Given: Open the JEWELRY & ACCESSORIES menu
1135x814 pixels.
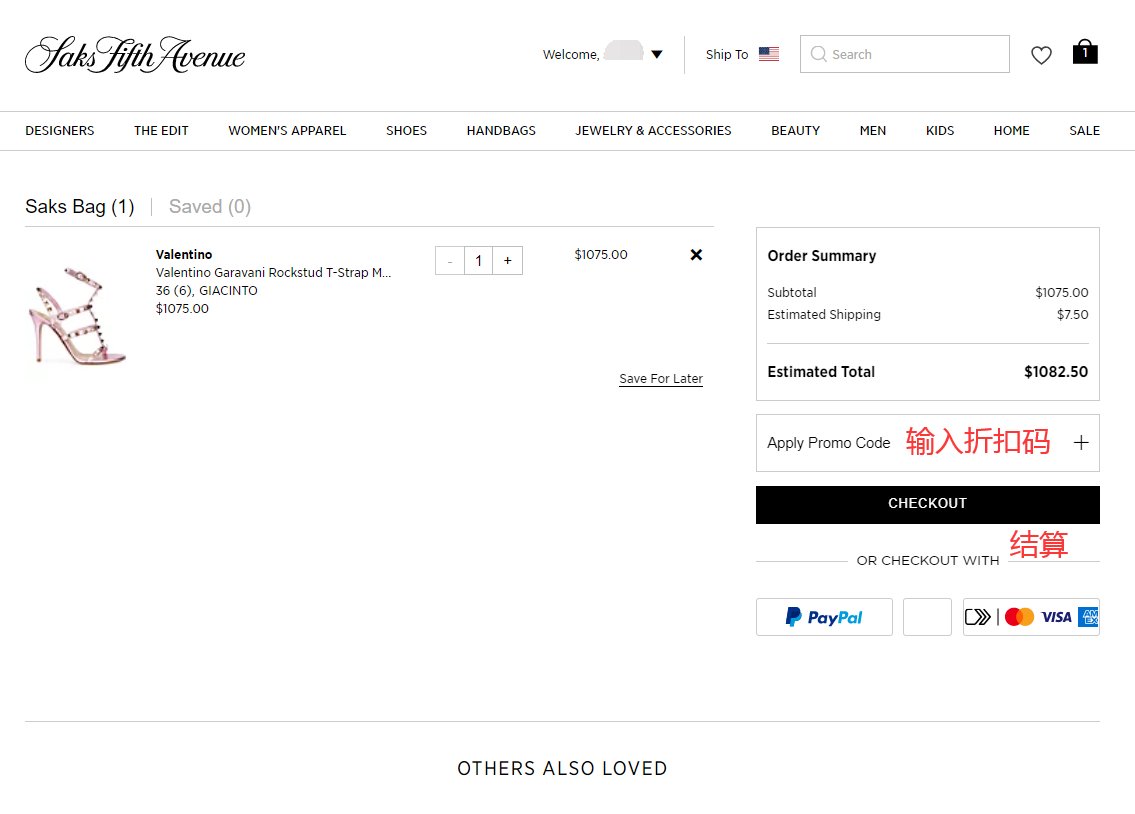Looking at the screenshot, I should (x=653, y=131).
